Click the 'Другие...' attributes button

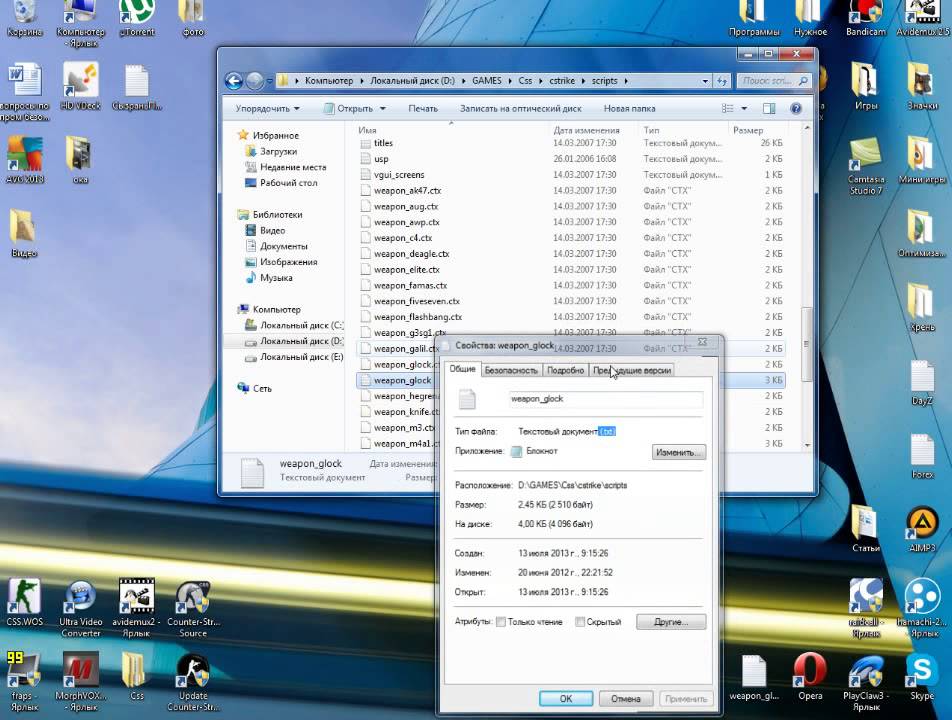pos(671,622)
